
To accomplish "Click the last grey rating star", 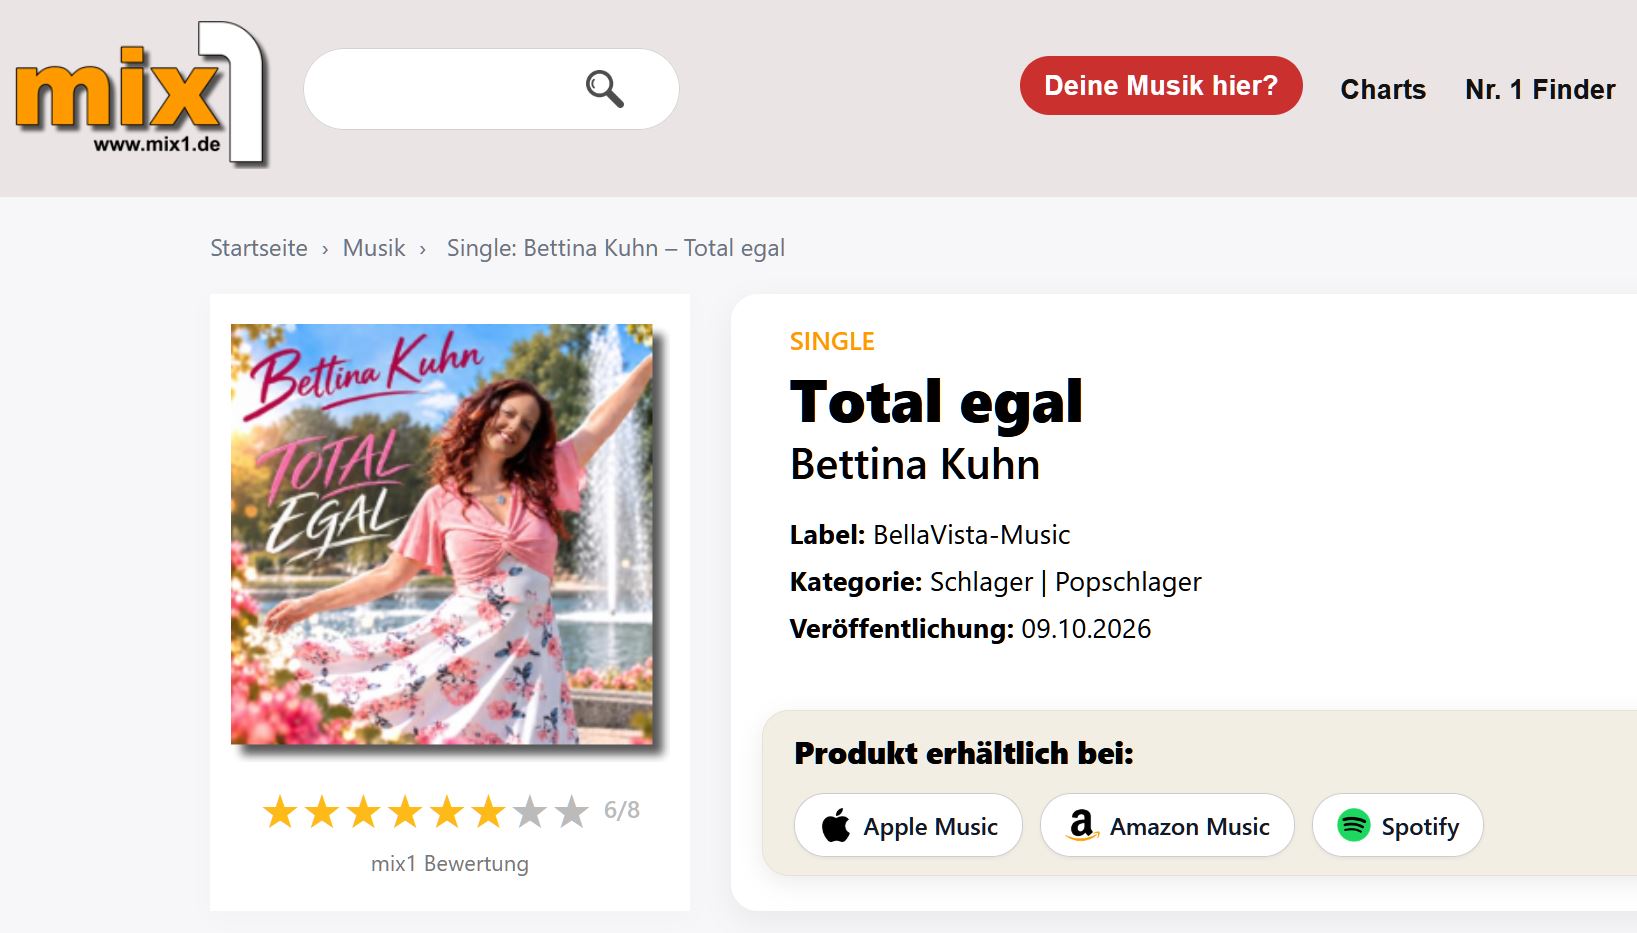I will click(x=572, y=812).
